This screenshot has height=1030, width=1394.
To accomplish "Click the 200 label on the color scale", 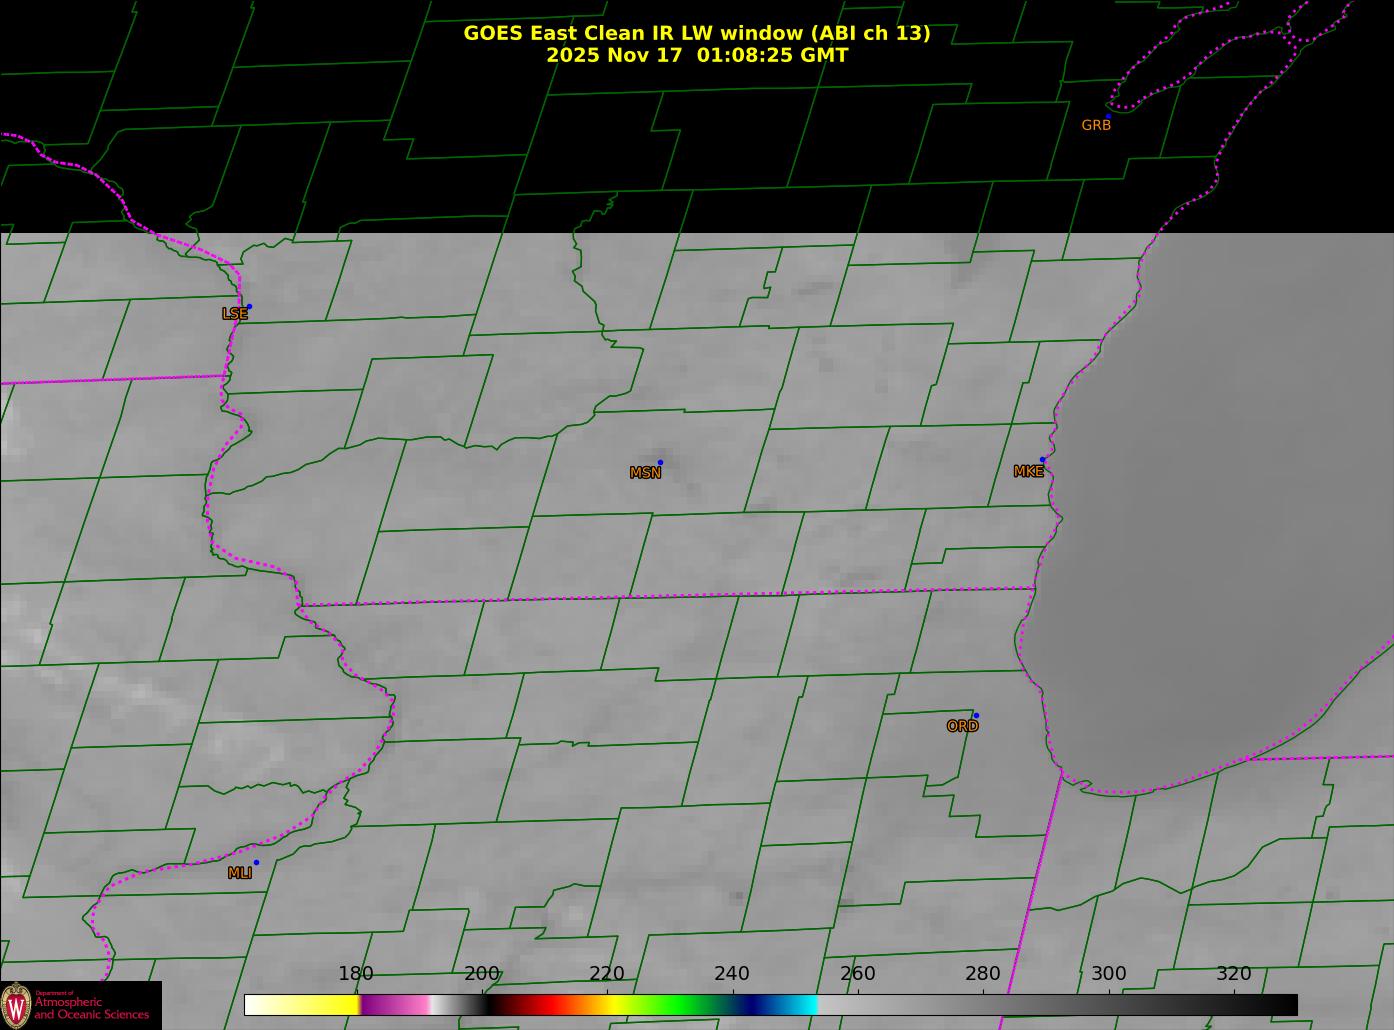I will click(482, 974).
